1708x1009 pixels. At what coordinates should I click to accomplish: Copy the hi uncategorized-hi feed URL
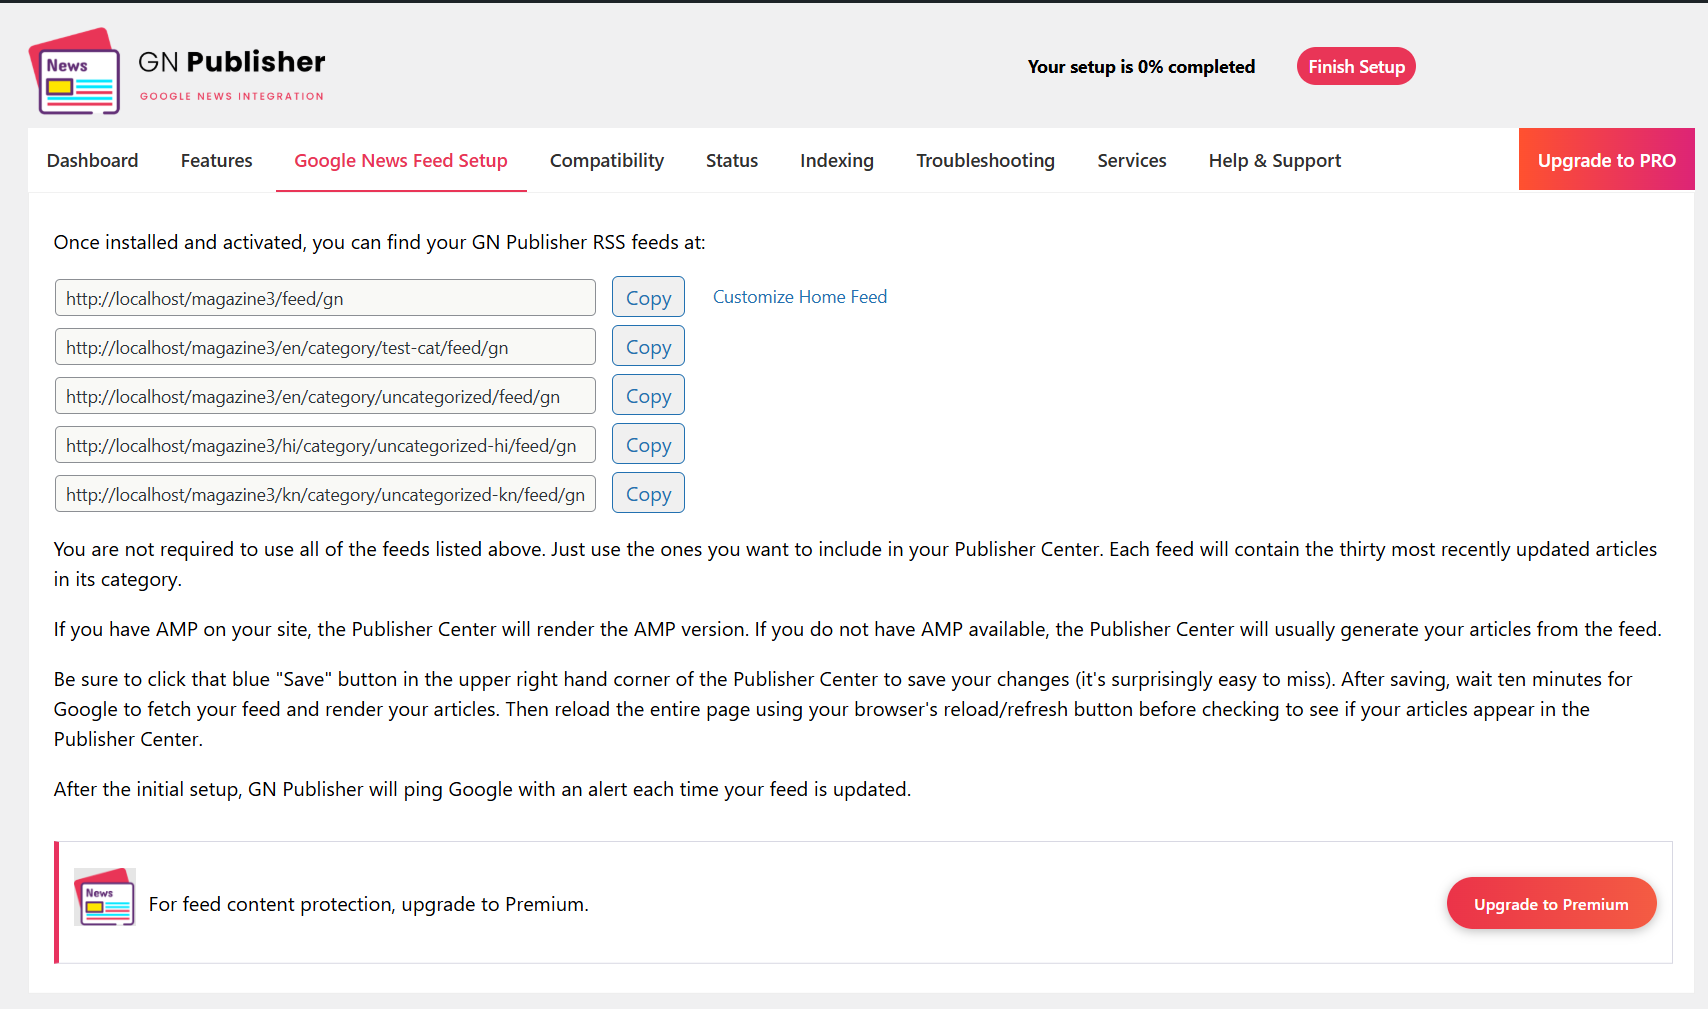pos(648,443)
